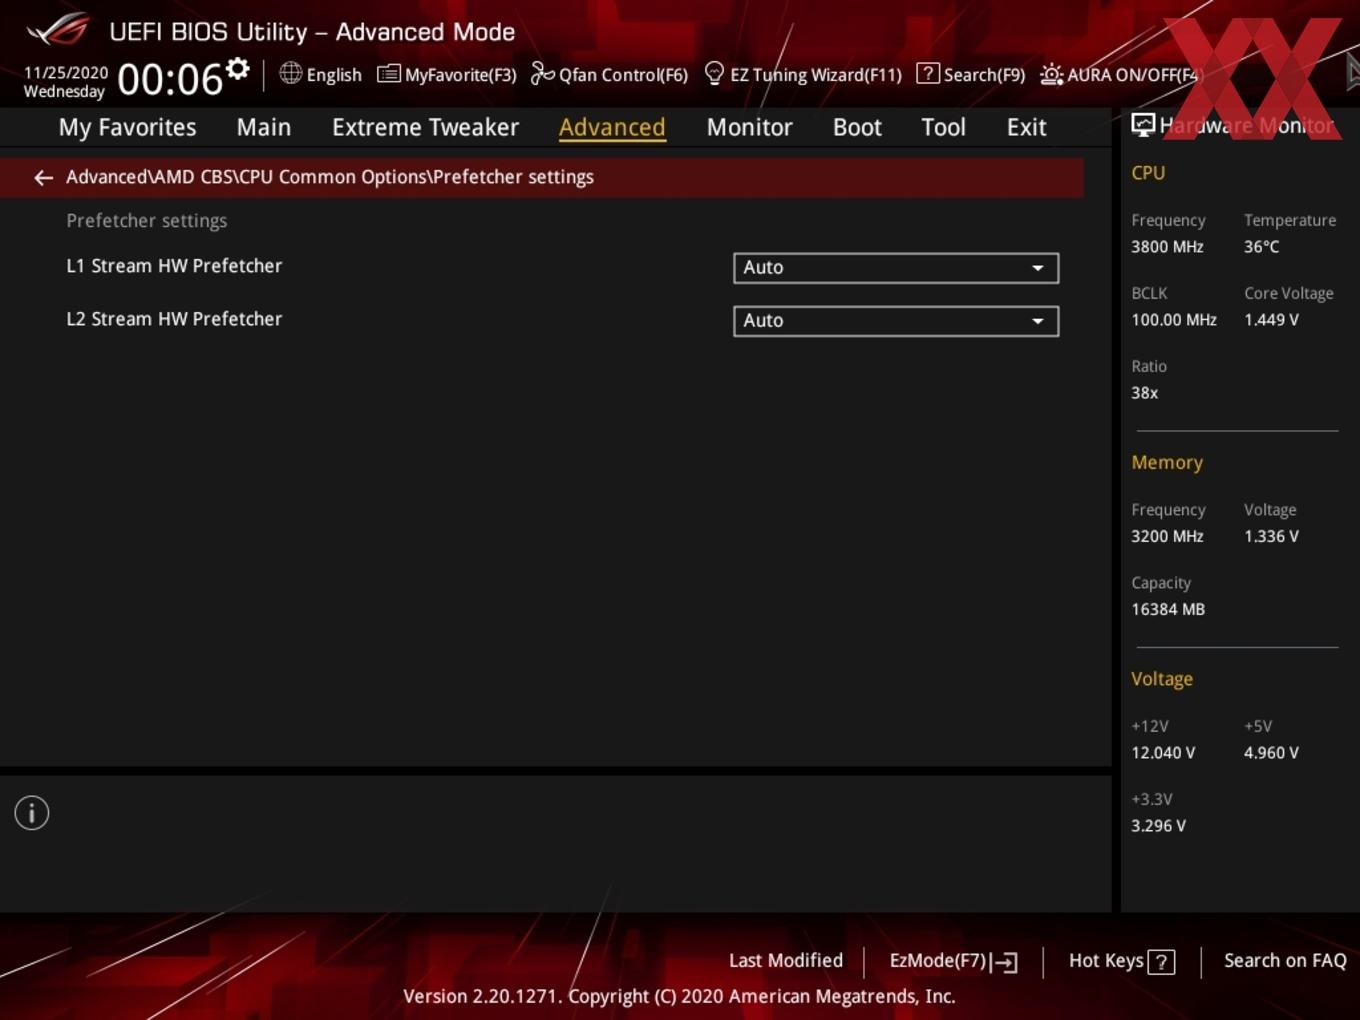
Task: Open the Monitor tab
Action: coord(749,128)
